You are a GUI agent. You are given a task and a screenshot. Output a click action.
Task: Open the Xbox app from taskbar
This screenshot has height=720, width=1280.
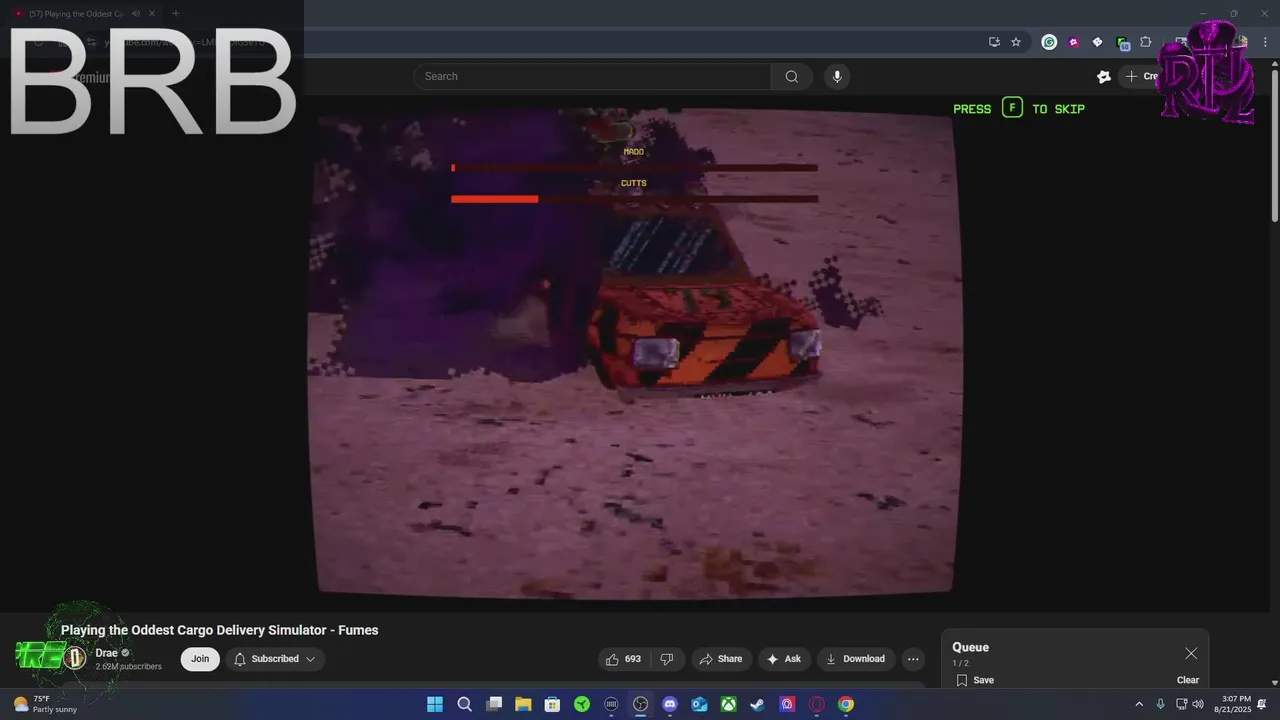pyautogui.click(x=729, y=704)
